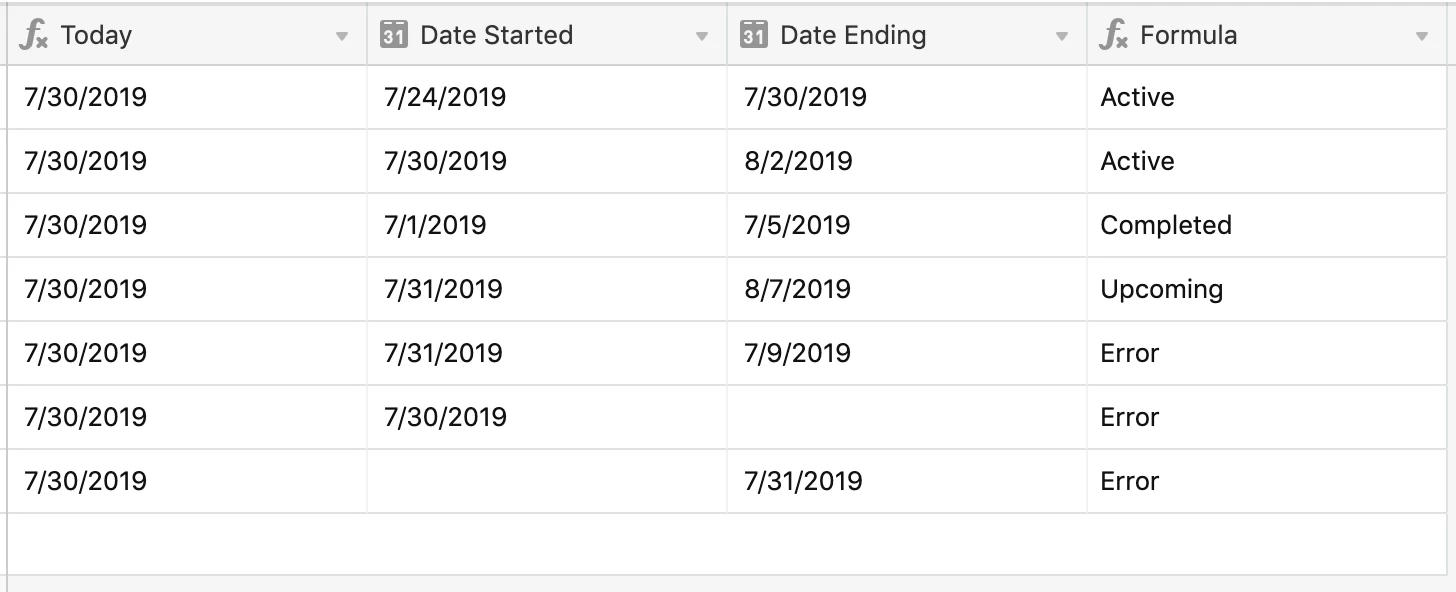Viewport: 1456px width, 592px height.
Task: Select the cell showing Upcoming status
Action: point(1266,289)
